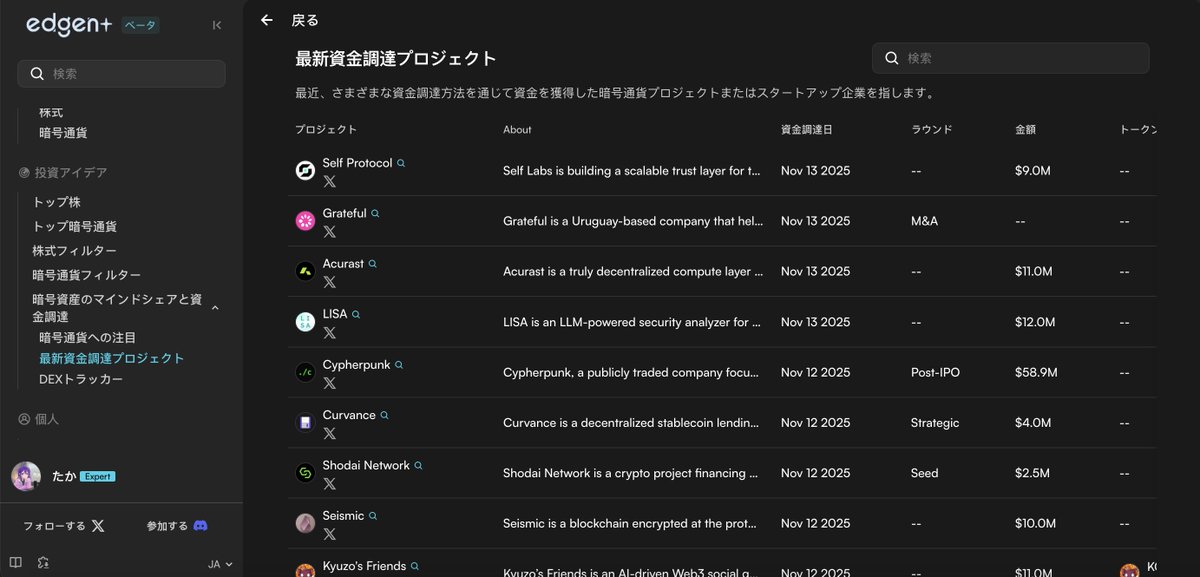This screenshot has height=577, width=1200.
Task: Open Acurast's X profile icon
Action: click(x=330, y=282)
